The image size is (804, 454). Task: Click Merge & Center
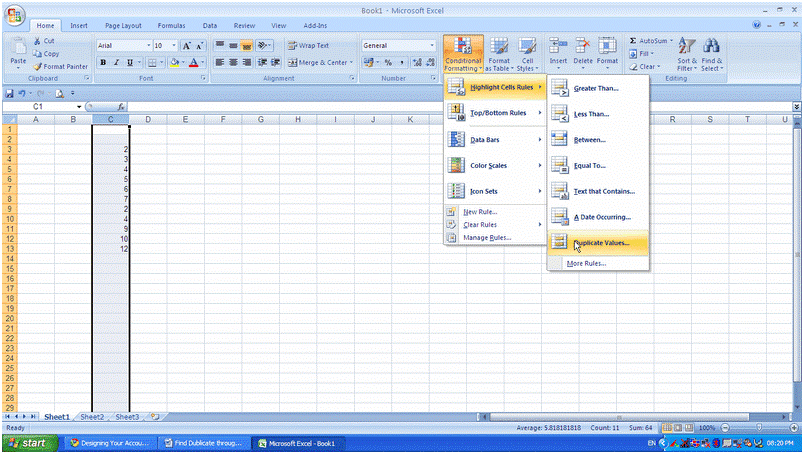coord(317,63)
